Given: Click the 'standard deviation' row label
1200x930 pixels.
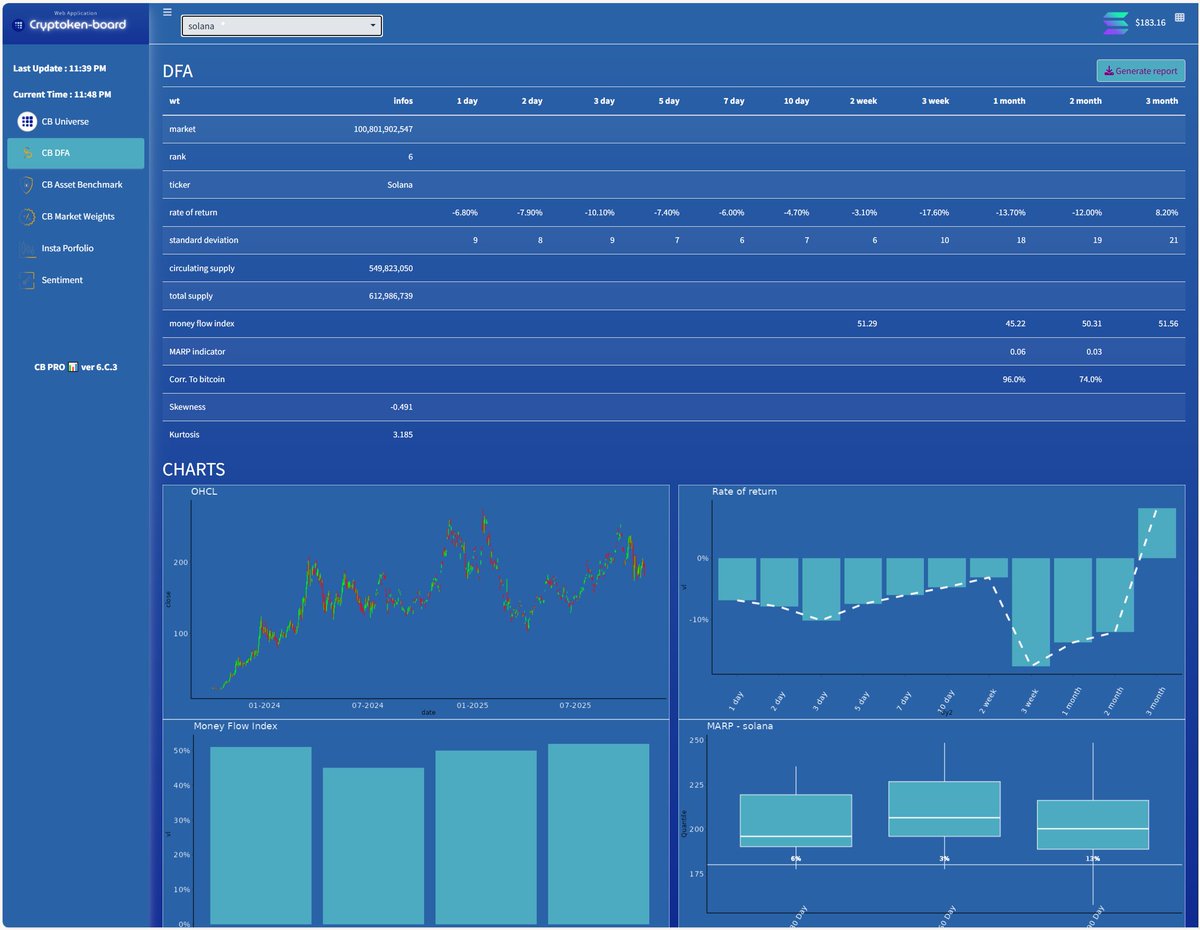Looking at the screenshot, I should point(204,241).
